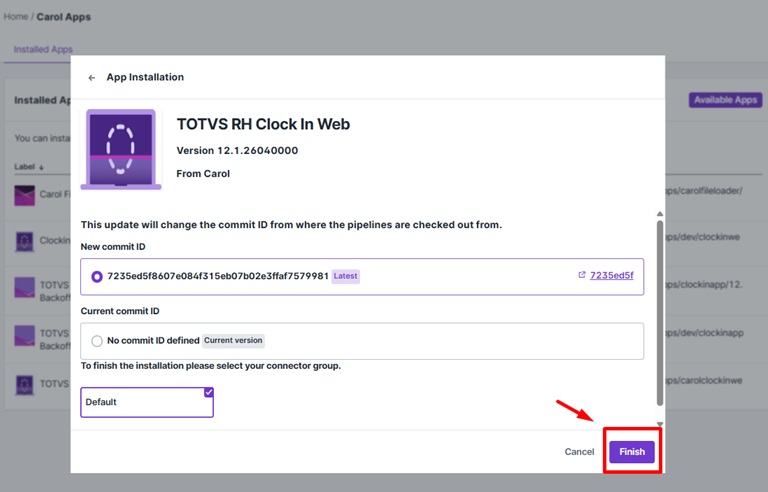The image size is (768, 492).
Task: Click the scroll up arrow in the dialog
Action: pos(660,214)
